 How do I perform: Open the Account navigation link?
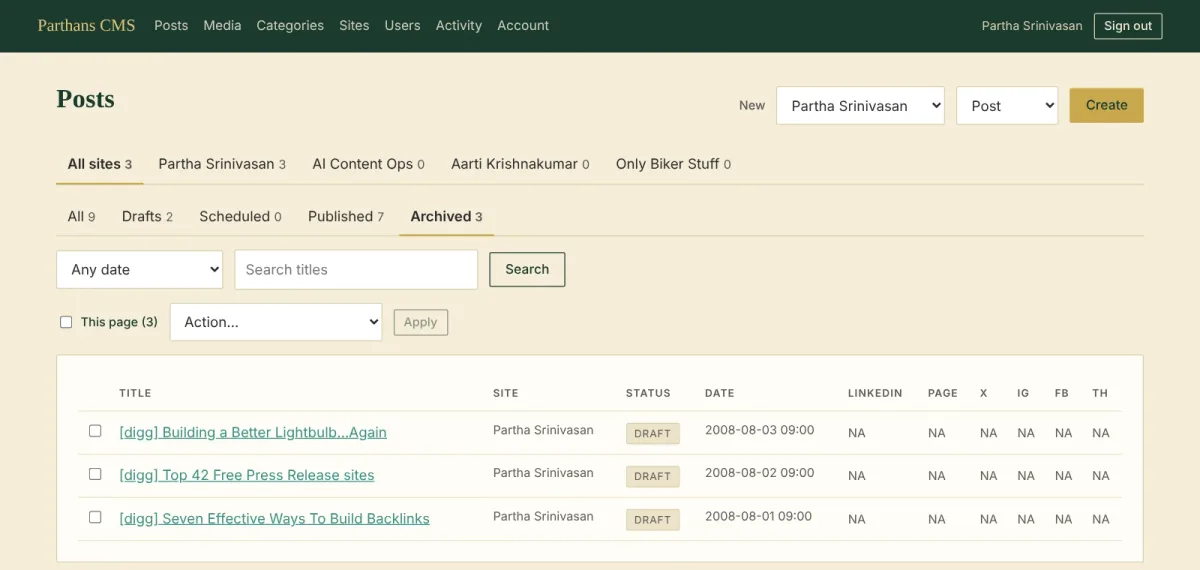(523, 25)
